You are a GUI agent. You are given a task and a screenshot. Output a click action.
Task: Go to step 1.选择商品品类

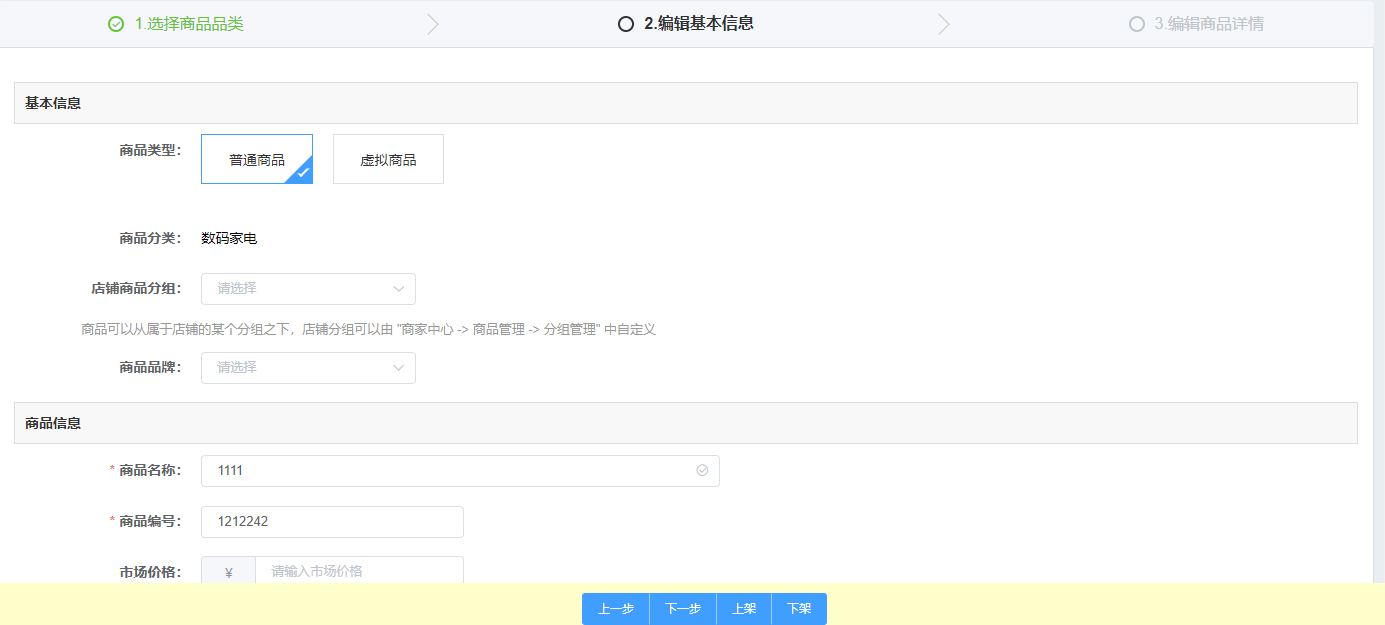(x=189, y=24)
